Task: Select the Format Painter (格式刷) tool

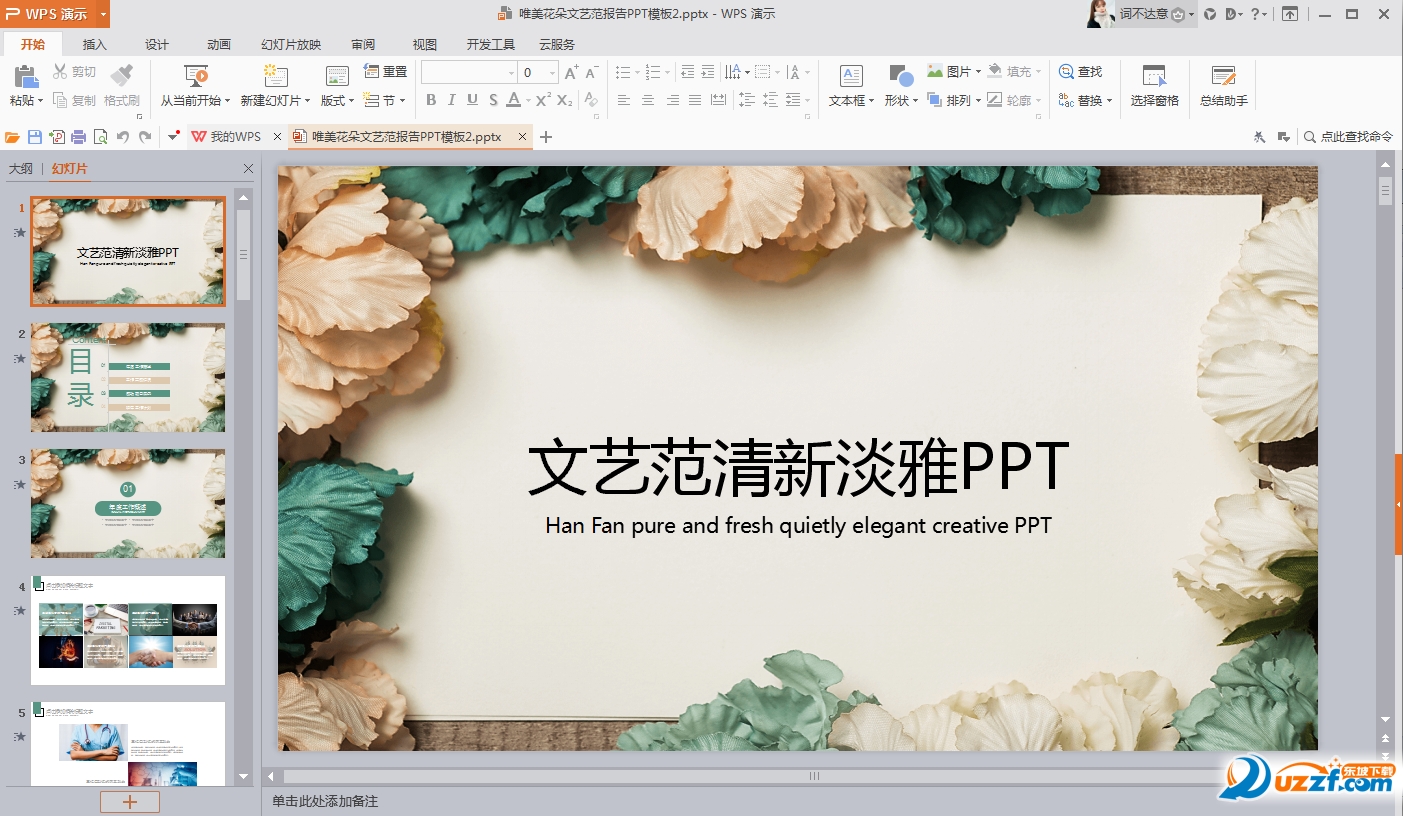Action: pyautogui.click(x=122, y=85)
